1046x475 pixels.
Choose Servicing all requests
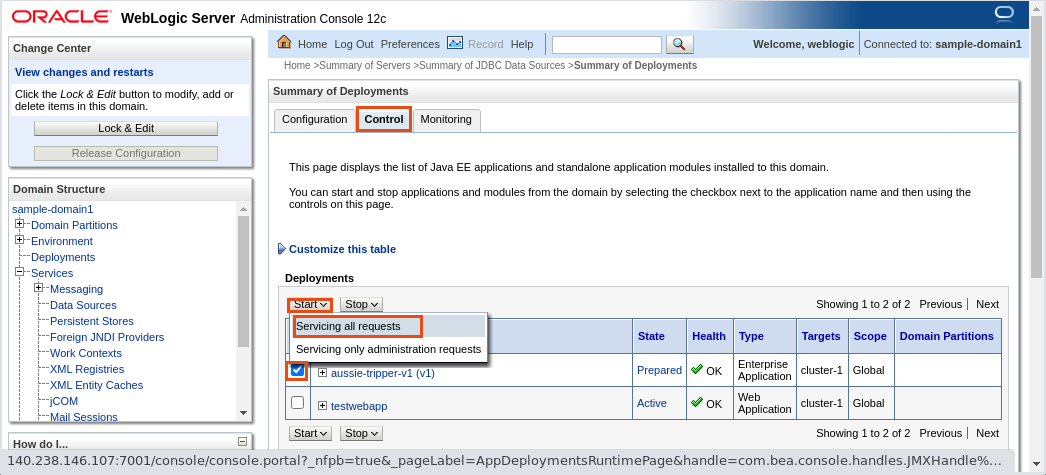coord(389,326)
